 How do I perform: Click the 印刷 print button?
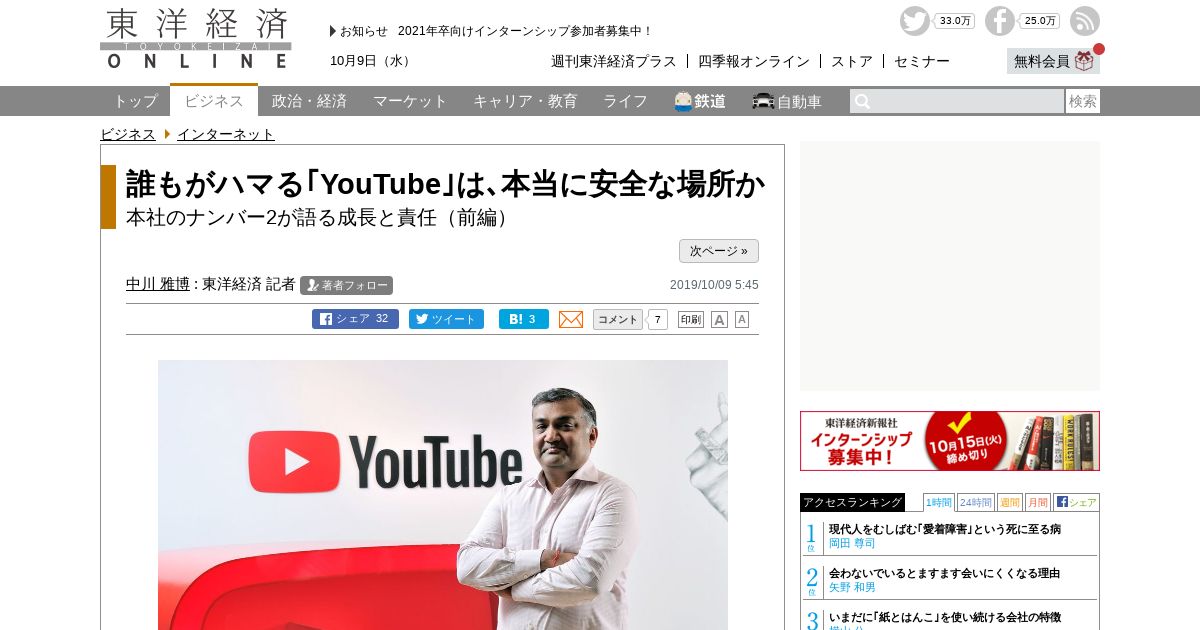[x=691, y=320]
